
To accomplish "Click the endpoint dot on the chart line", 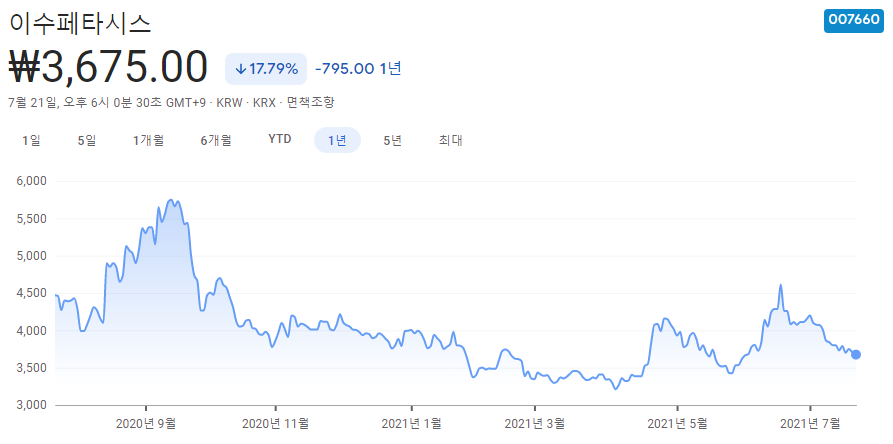I will tap(855, 355).
